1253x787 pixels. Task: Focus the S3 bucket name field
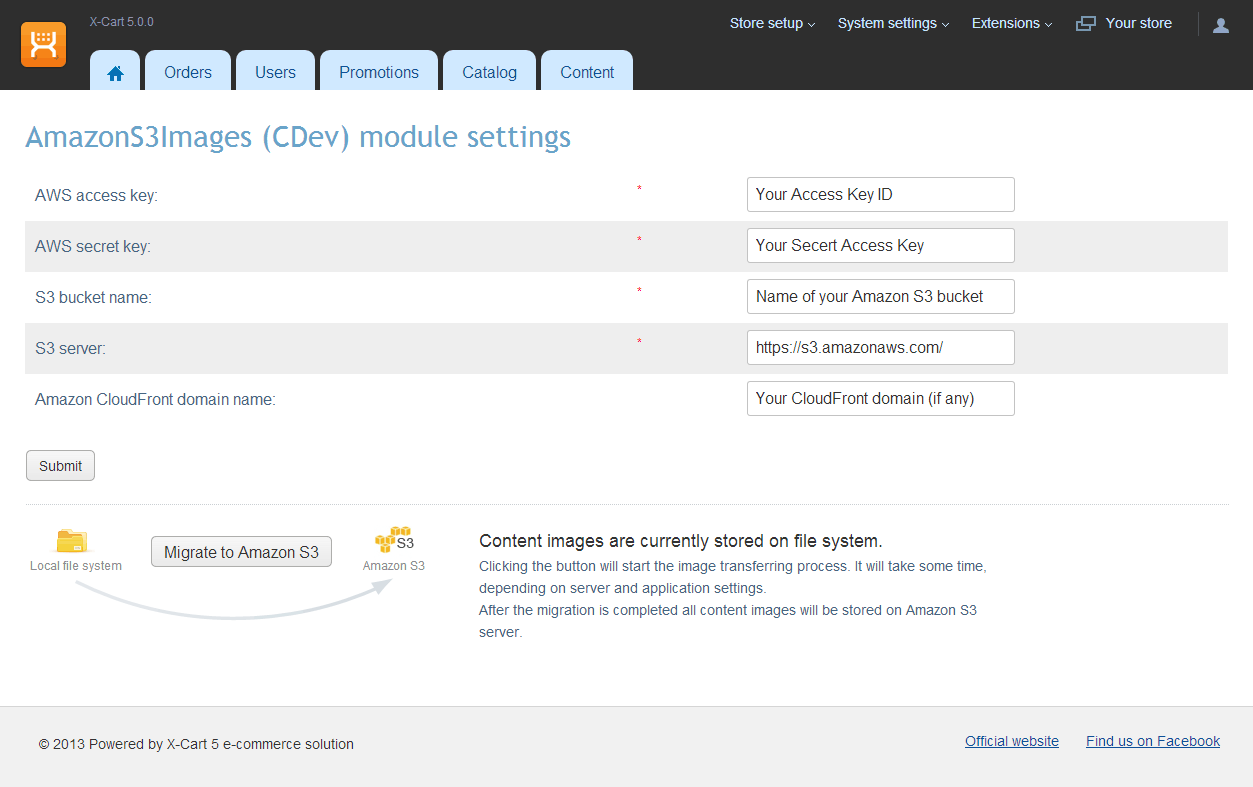881,297
